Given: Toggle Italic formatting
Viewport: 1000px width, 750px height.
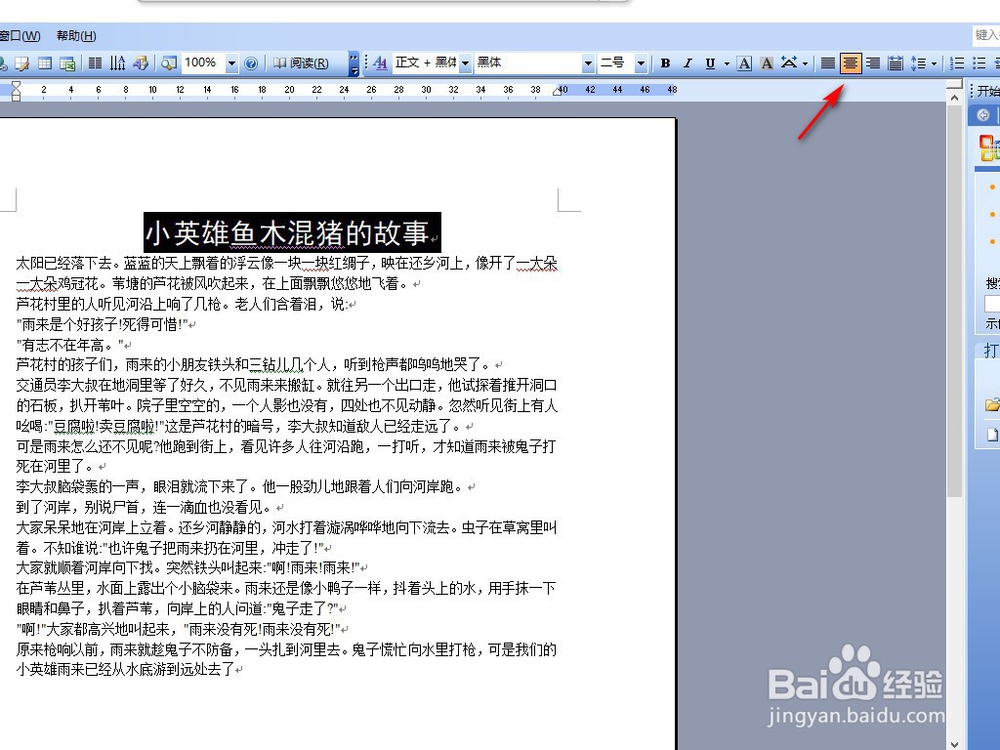Looking at the screenshot, I should [x=688, y=63].
